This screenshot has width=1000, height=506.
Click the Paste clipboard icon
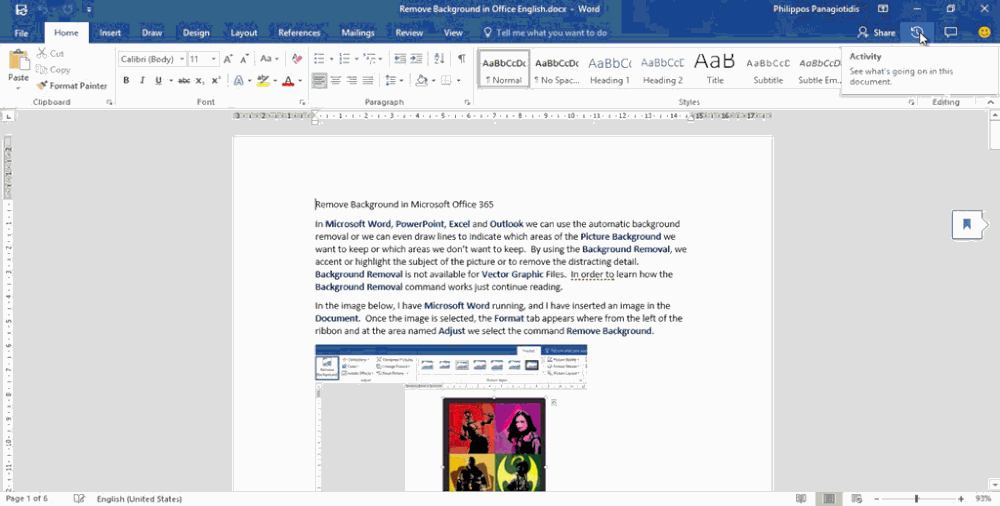point(18,61)
